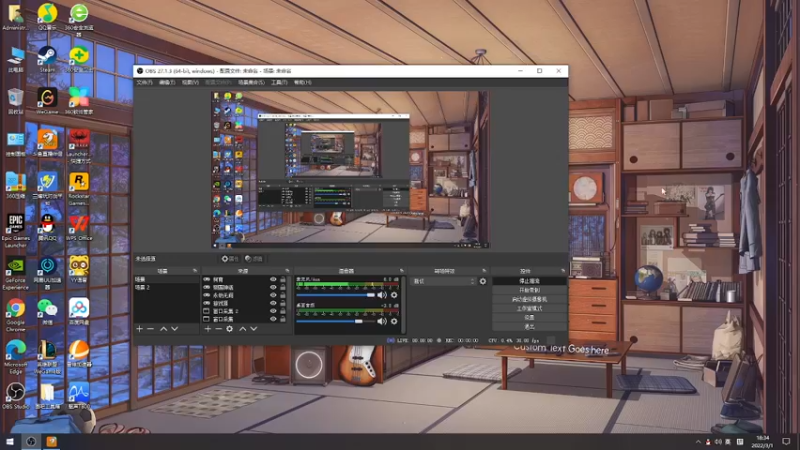The height and width of the screenshot is (450, 800).
Task: Open 视图(V) menu in OBS
Action: [190, 83]
